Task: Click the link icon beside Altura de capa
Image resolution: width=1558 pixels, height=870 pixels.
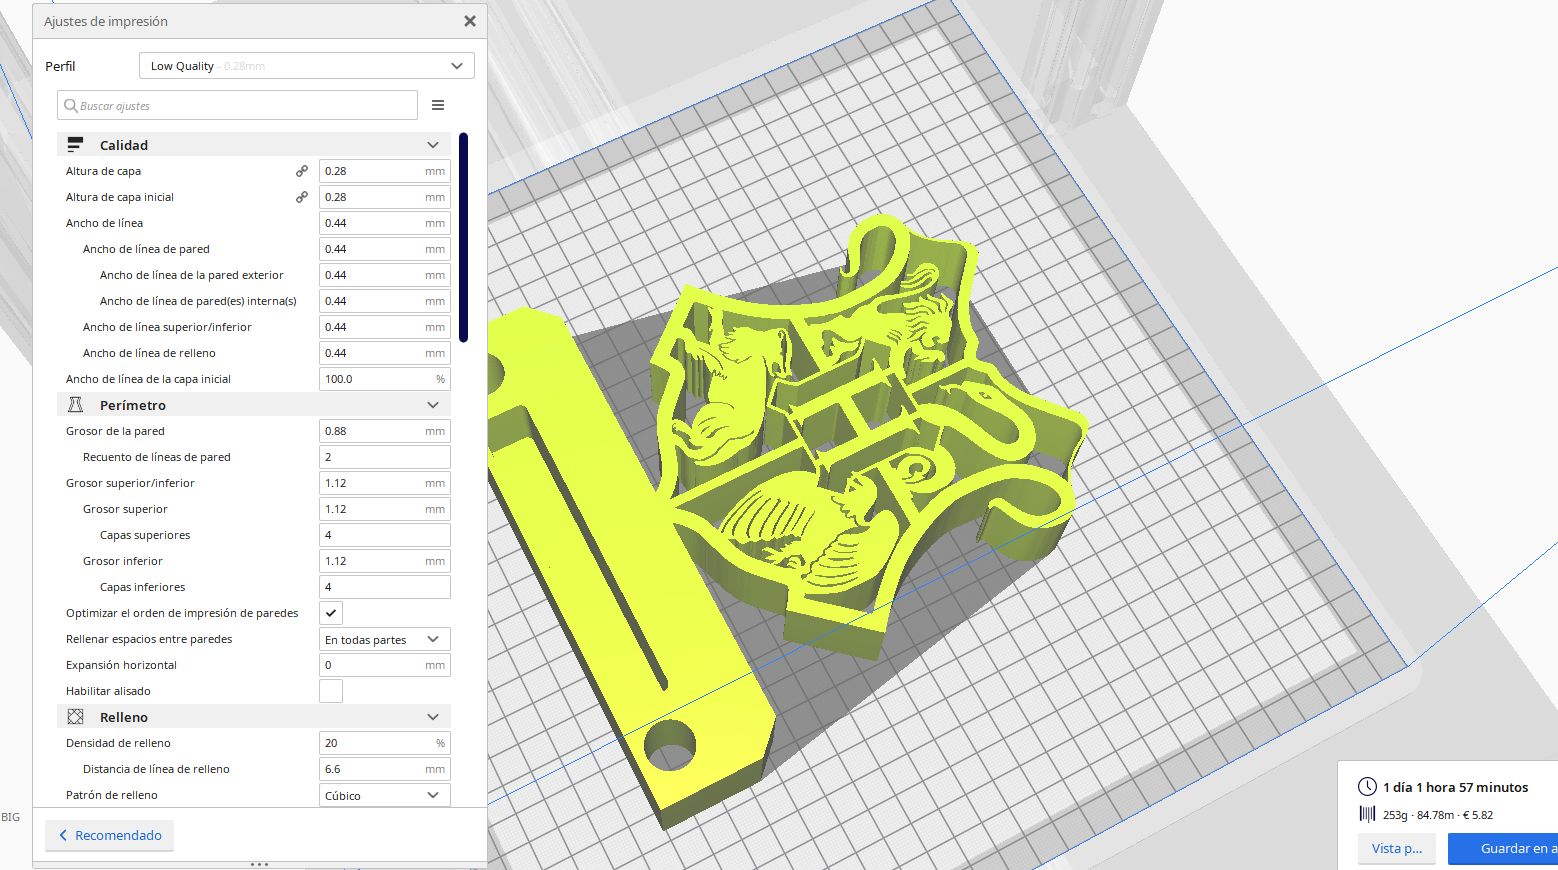Action: 302,171
